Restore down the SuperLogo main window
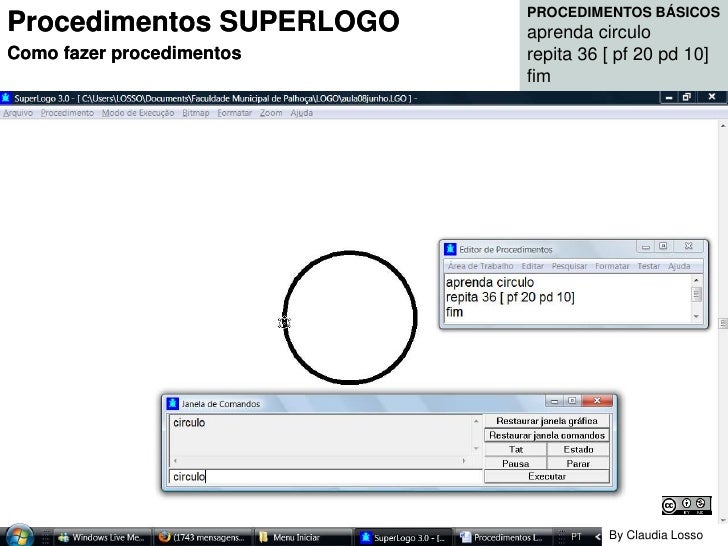The image size is (728, 546). point(686,98)
